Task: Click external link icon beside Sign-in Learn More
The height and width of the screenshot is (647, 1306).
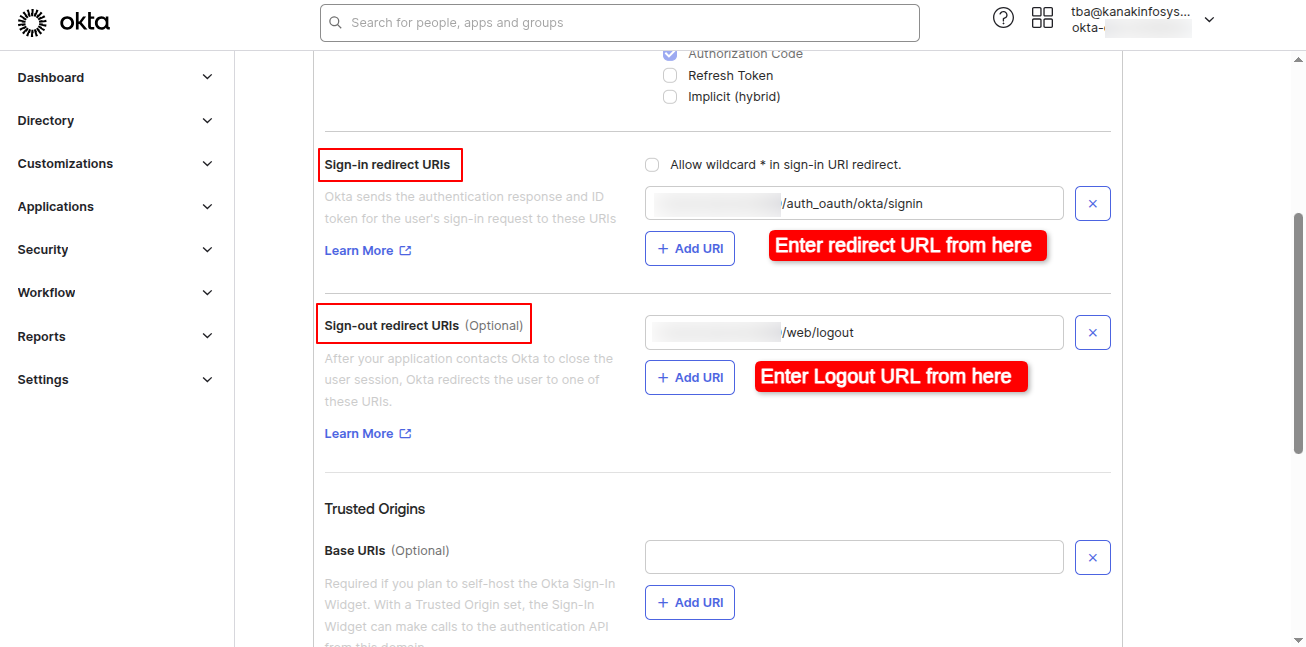Action: (405, 251)
